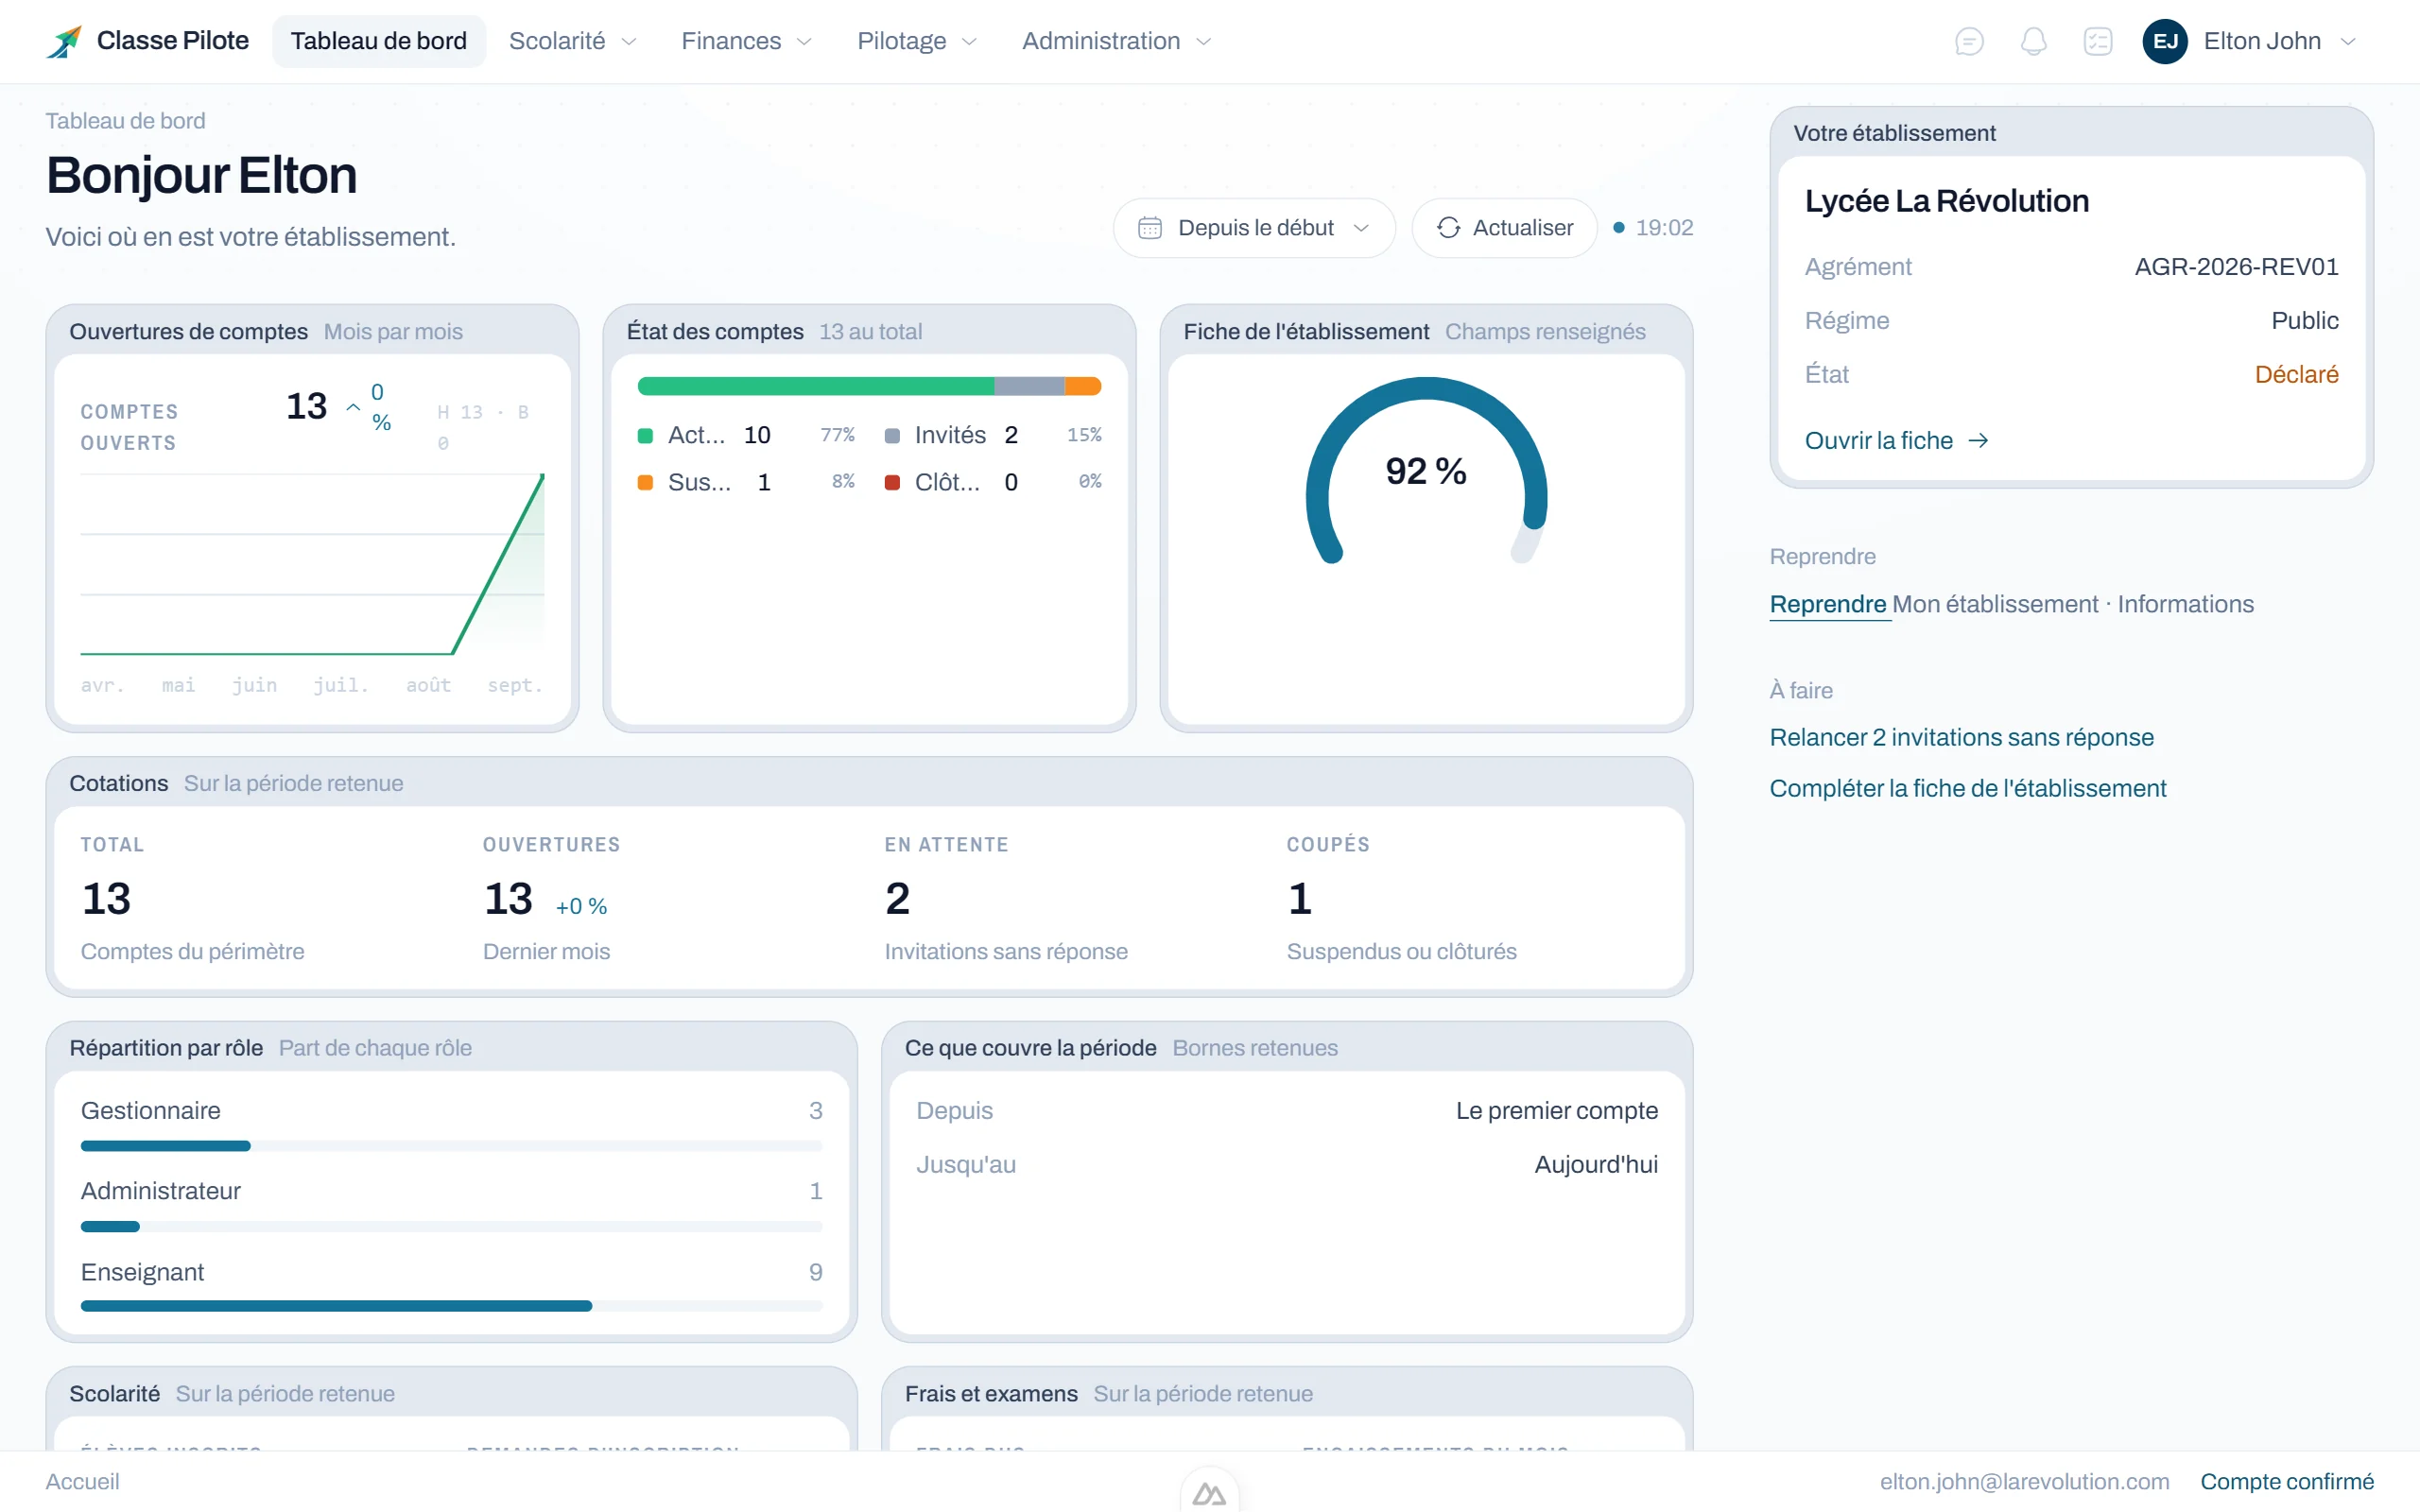This screenshot has height=1512, width=2420.
Task: Select the Tableau de bord tab
Action: pyautogui.click(x=379, y=41)
